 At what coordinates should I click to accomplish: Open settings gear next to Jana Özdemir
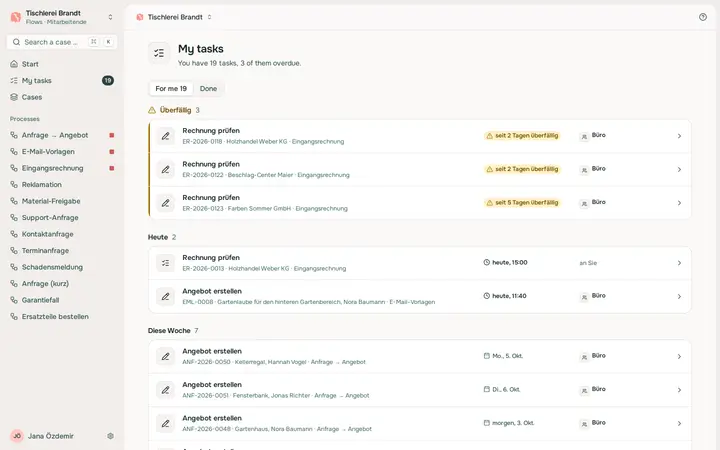click(x=110, y=436)
